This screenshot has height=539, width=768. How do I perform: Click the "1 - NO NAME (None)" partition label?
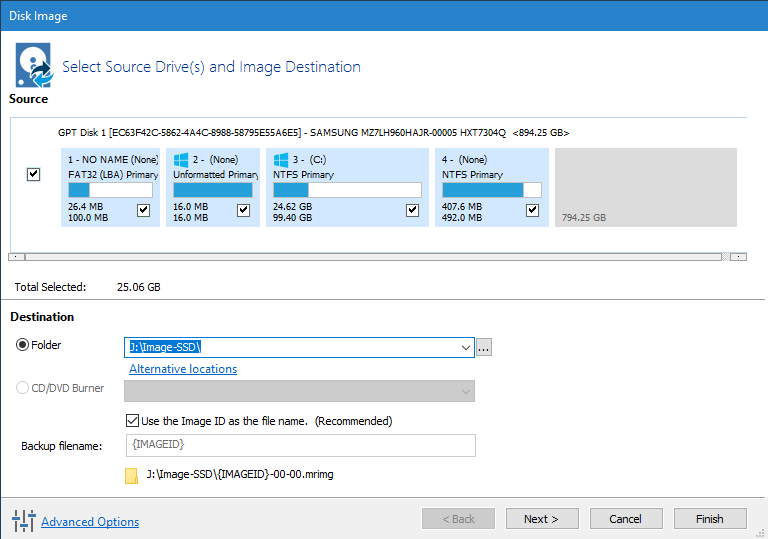pos(113,160)
